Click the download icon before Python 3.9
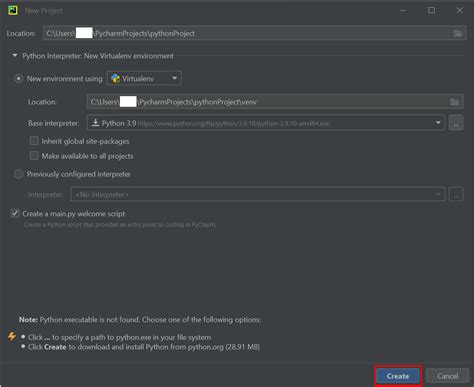Image resolution: width=474 pixels, height=387 pixels. (96, 123)
